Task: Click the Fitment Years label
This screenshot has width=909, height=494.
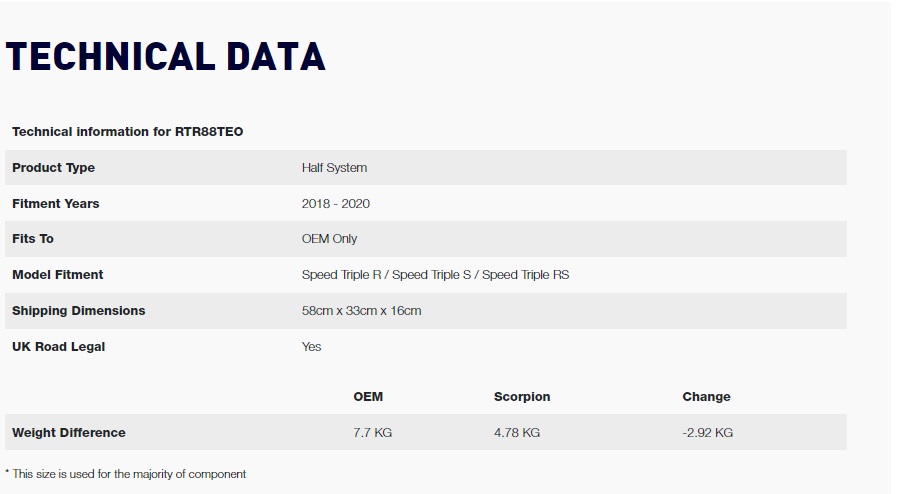Action: pos(56,204)
